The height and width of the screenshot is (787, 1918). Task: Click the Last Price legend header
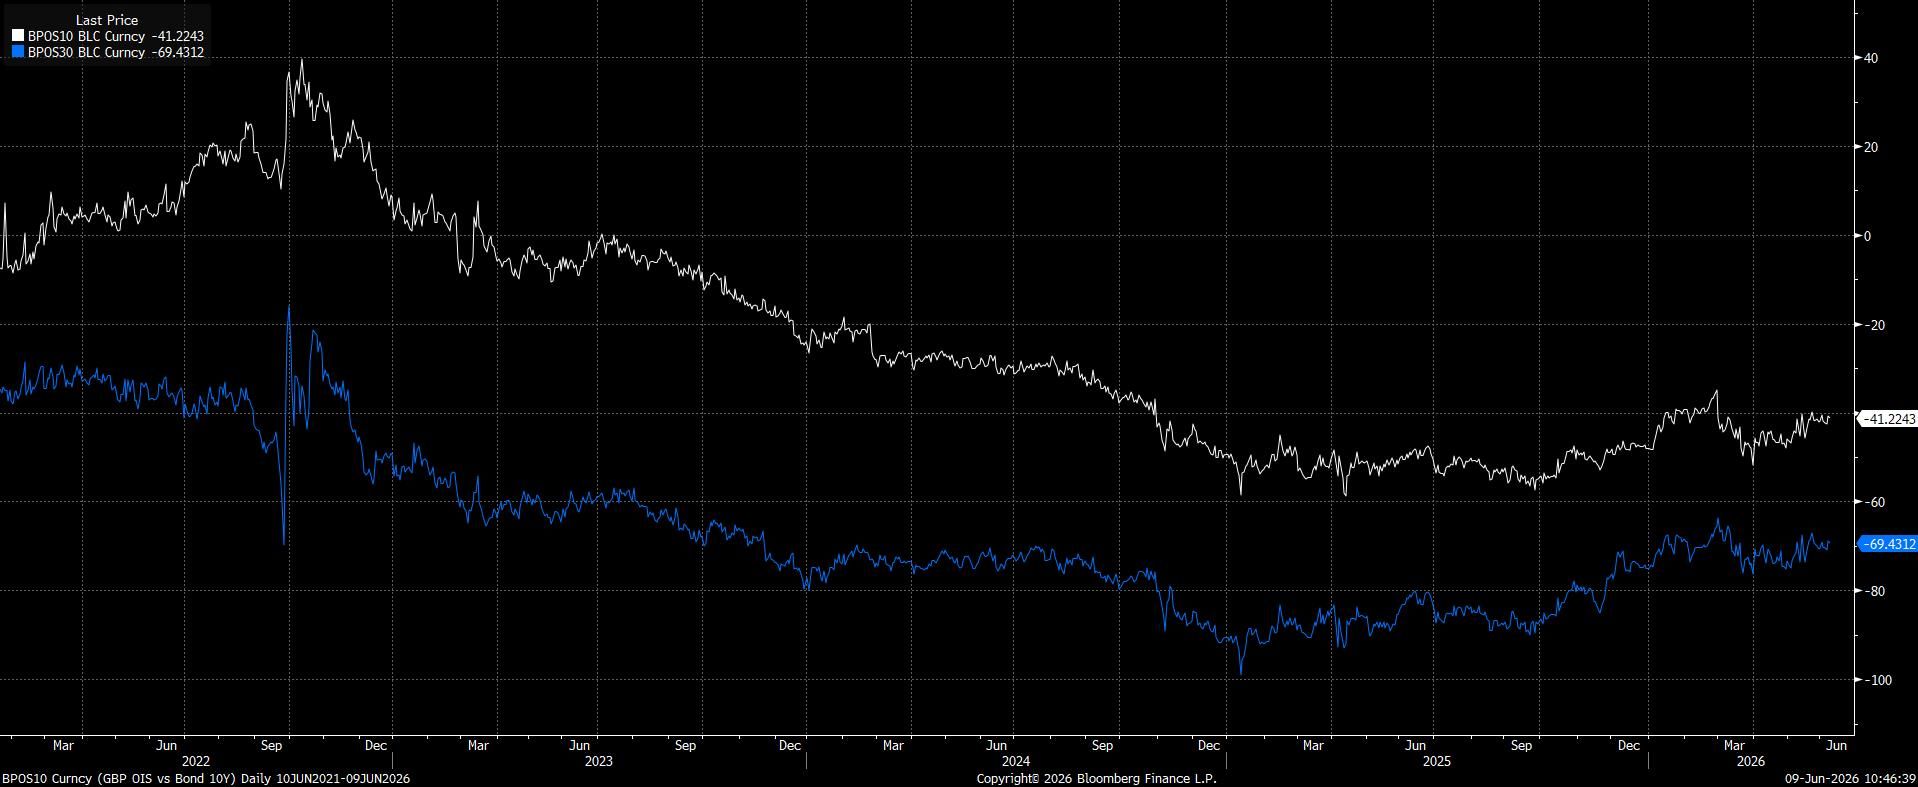pyautogui.click(x=107, y=20)
